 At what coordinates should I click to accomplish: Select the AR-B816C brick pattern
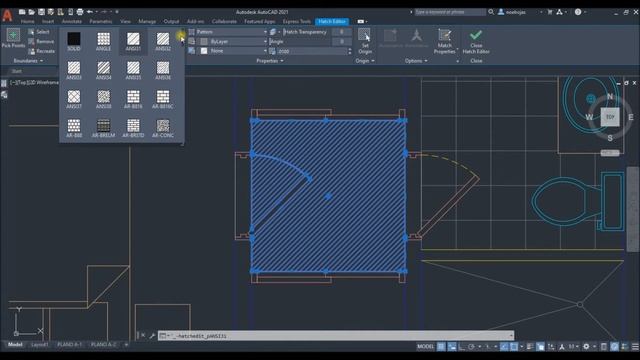point(163,97)
